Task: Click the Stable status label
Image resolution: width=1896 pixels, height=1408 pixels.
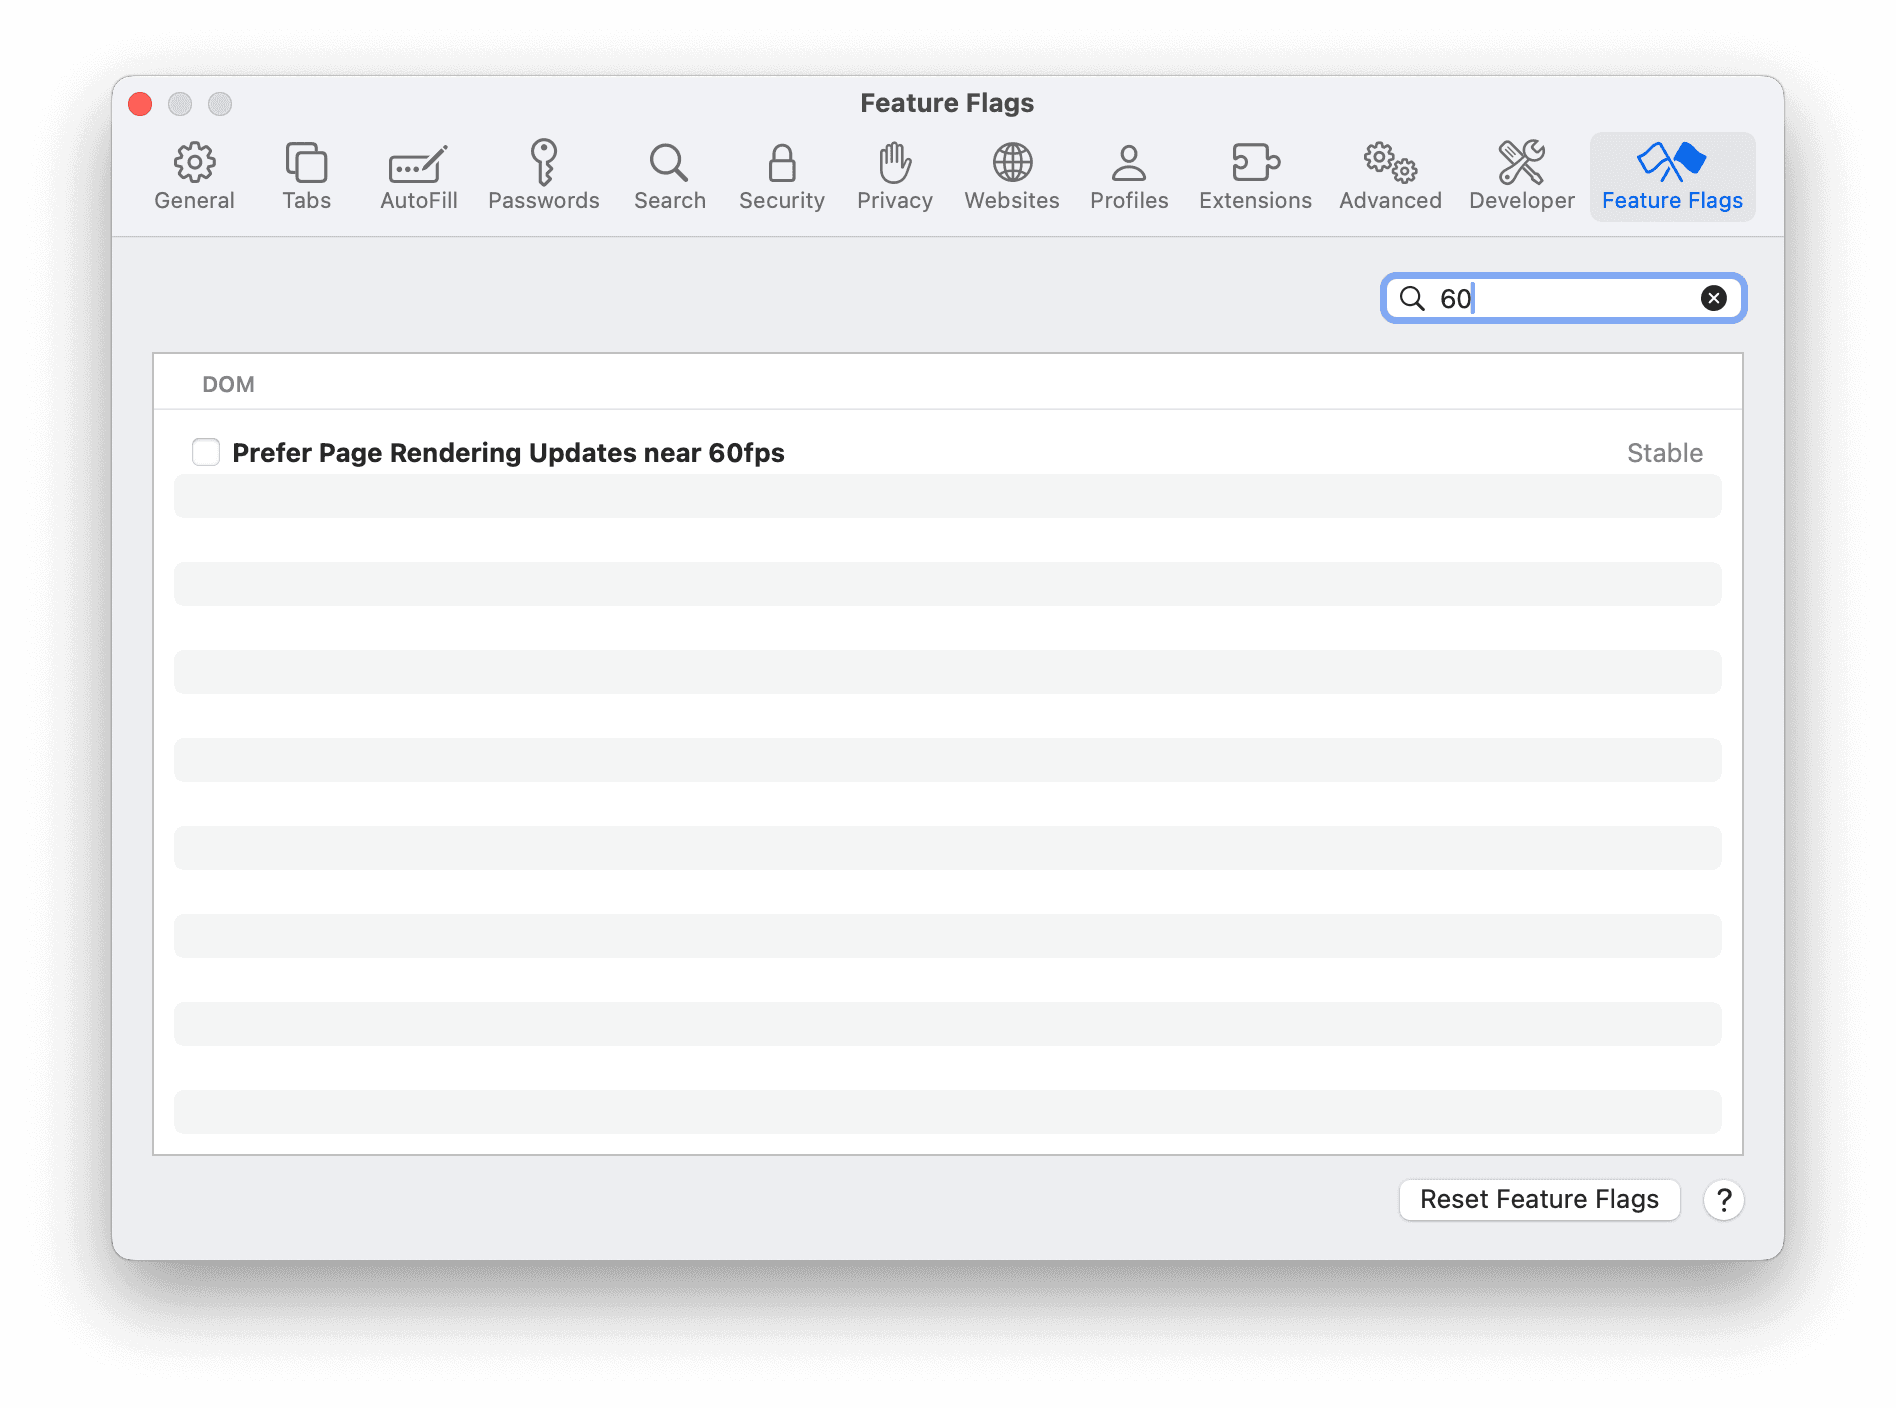Action: click(x=1664, y=452)
